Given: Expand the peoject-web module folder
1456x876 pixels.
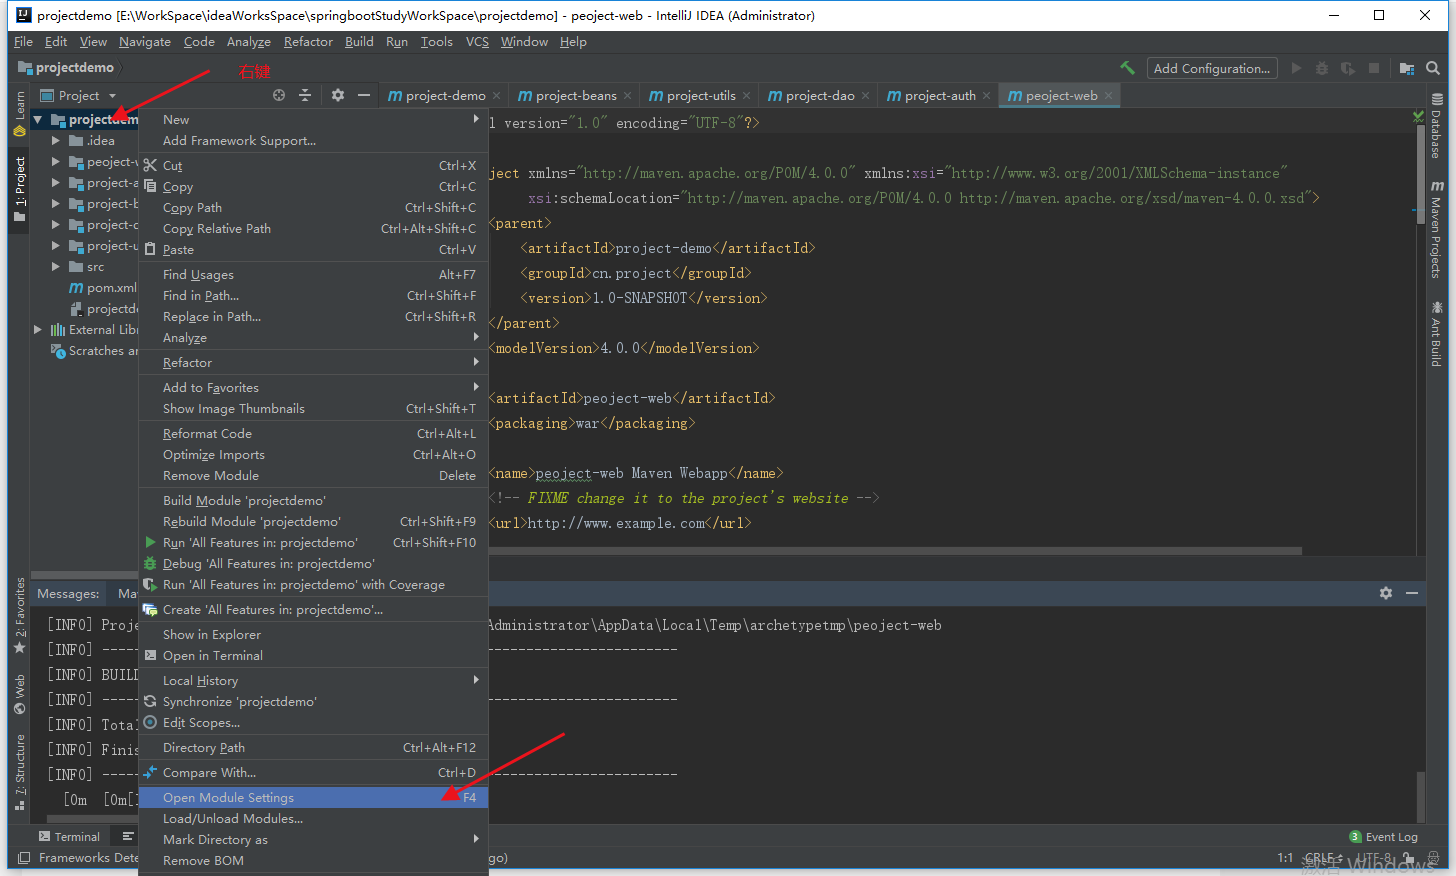Looking at the screenshot, I should pos(56,162).
